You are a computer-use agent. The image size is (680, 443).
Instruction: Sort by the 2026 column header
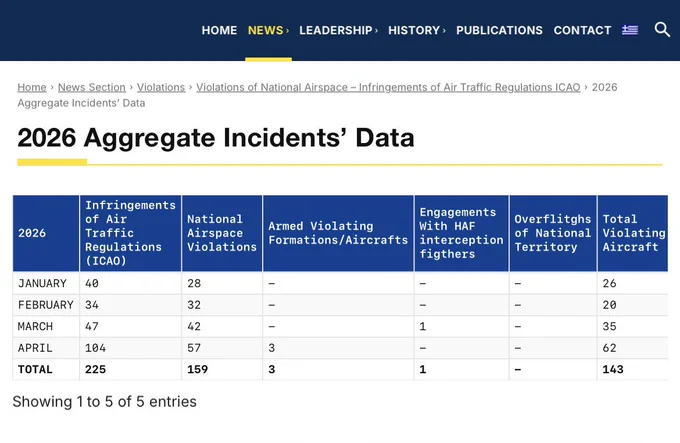click(x=46, y=233)
